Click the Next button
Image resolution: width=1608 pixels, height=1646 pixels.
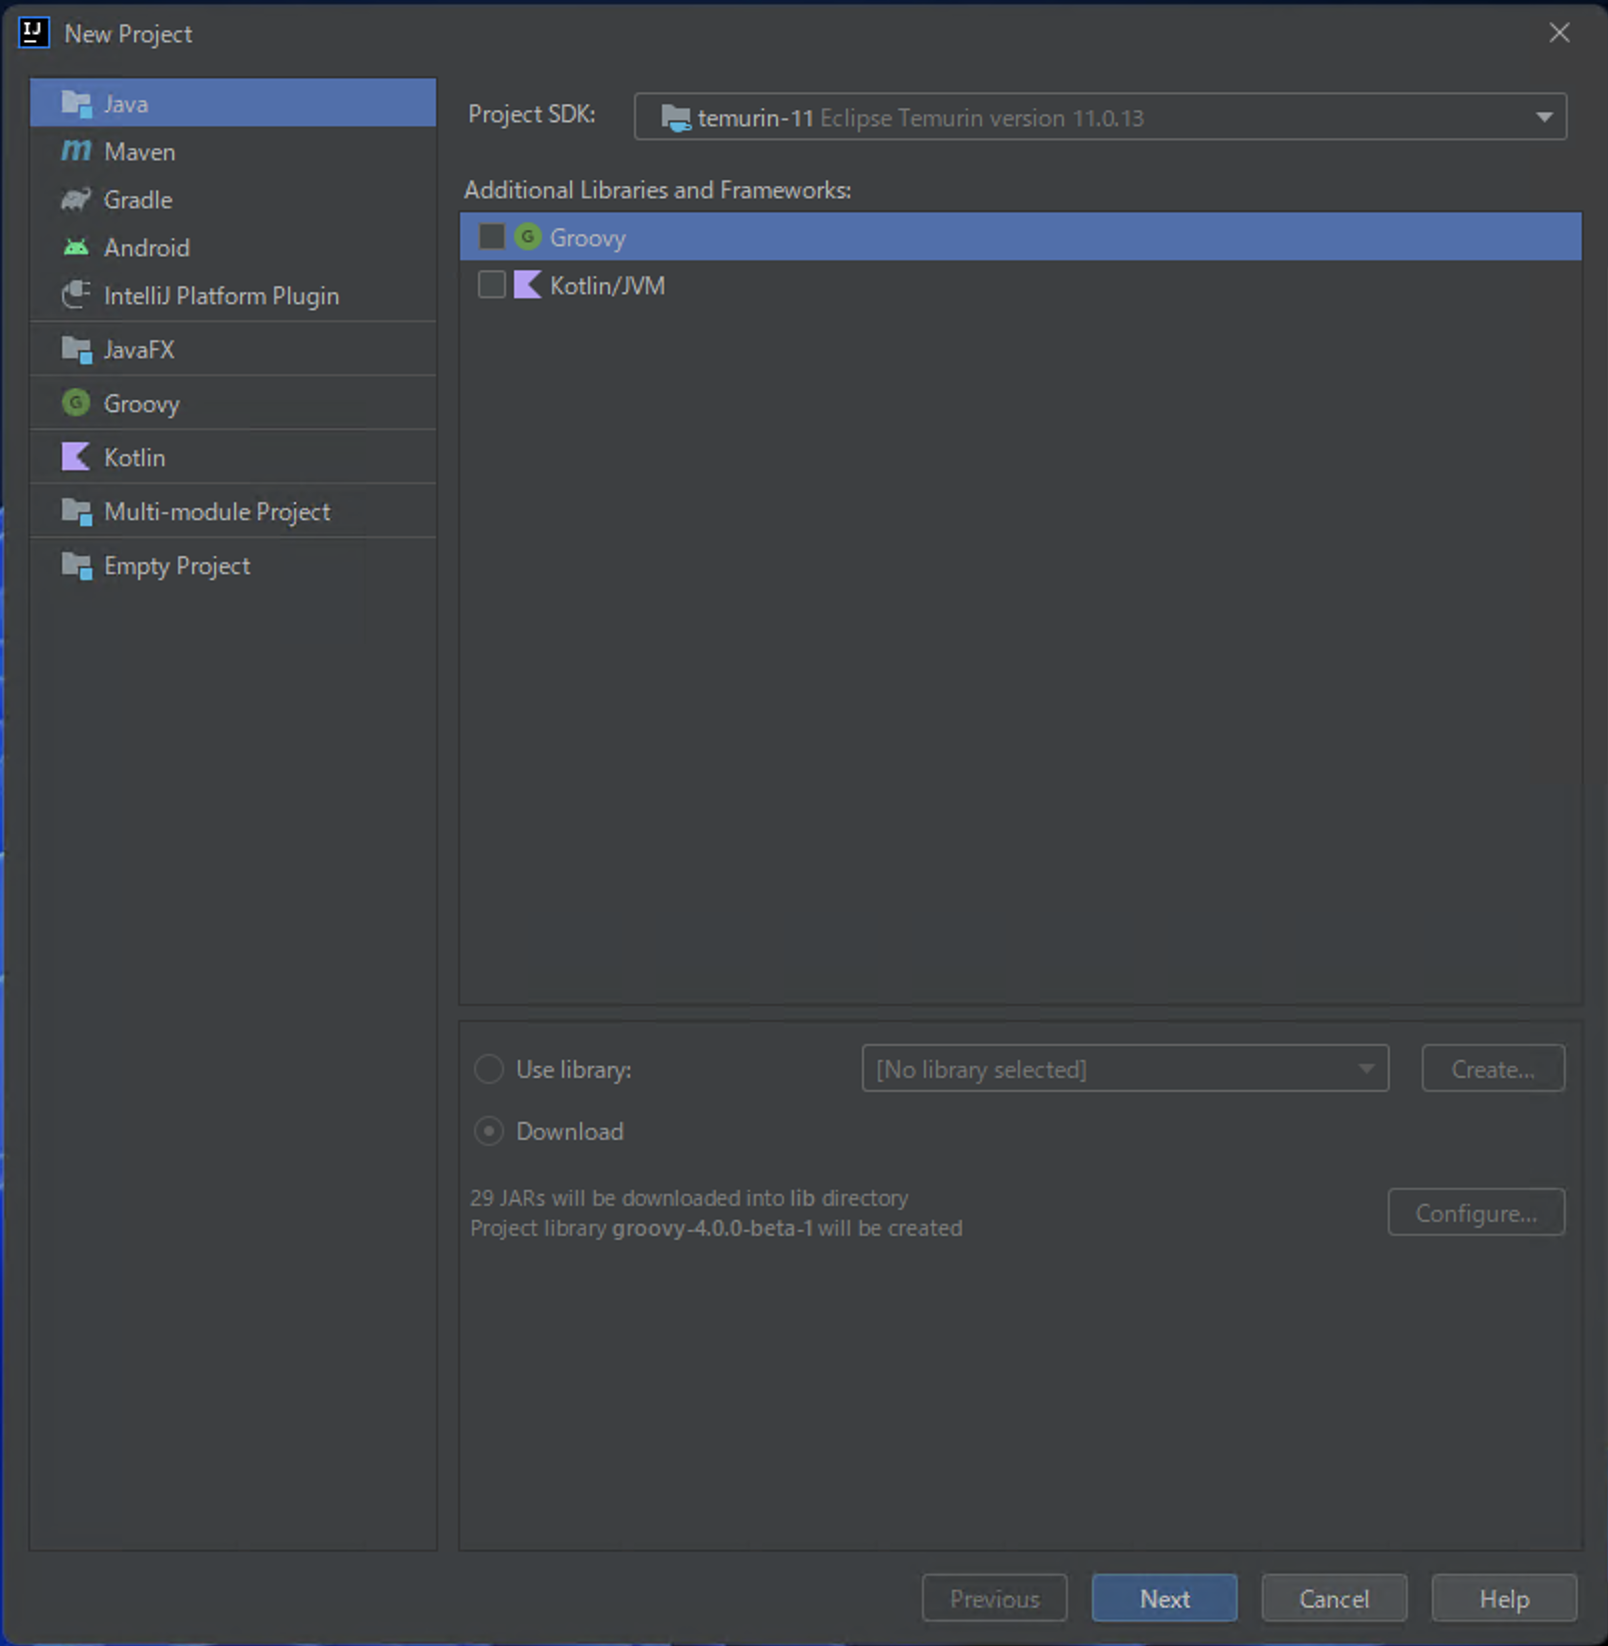(x=1164, y=1598)
